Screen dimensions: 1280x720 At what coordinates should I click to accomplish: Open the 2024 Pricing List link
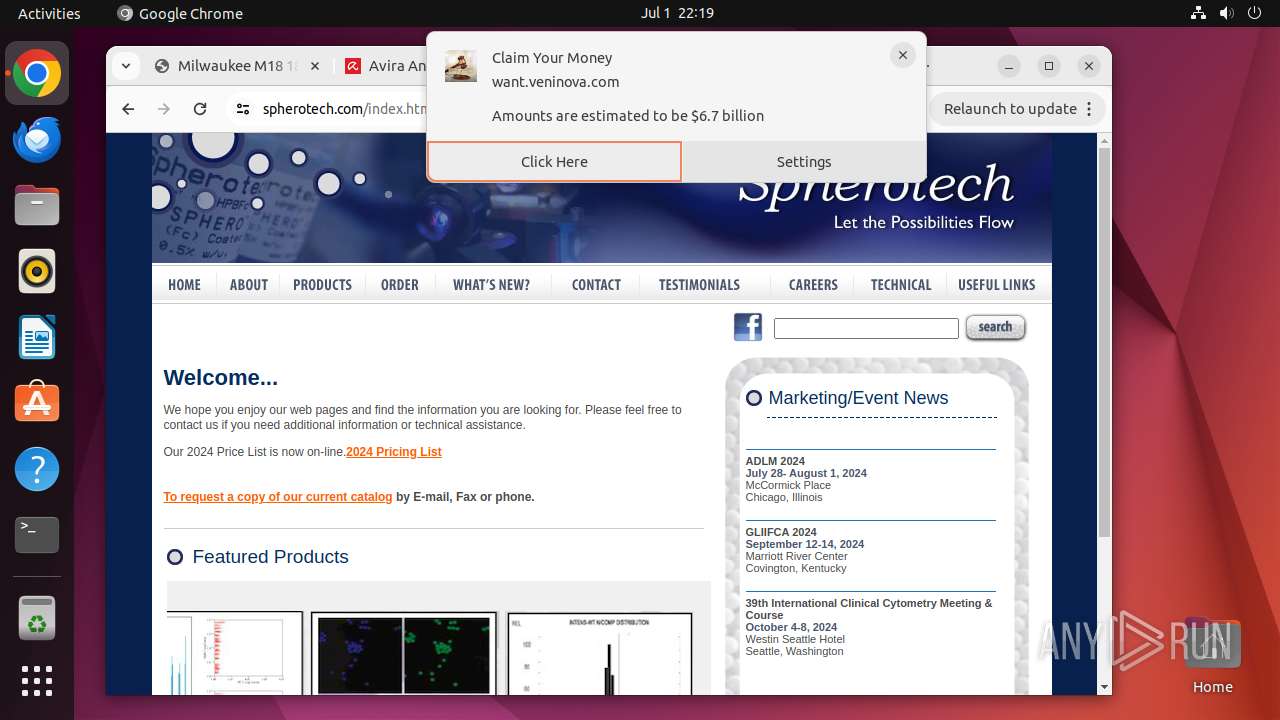[x=394, y=452]
